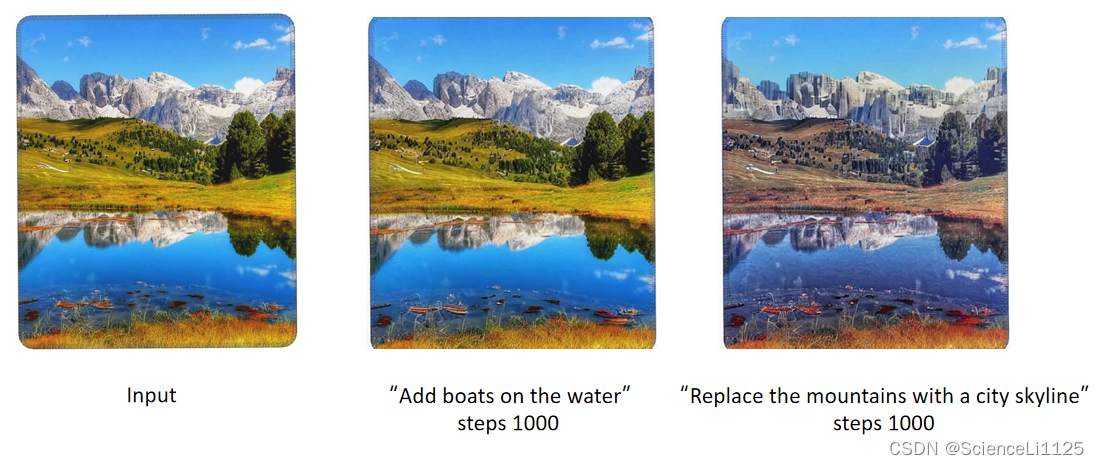Click "steps 1000" under the boats image
Screen dimensions: 1099x465
pyautogui.click(x=507, y=424)
